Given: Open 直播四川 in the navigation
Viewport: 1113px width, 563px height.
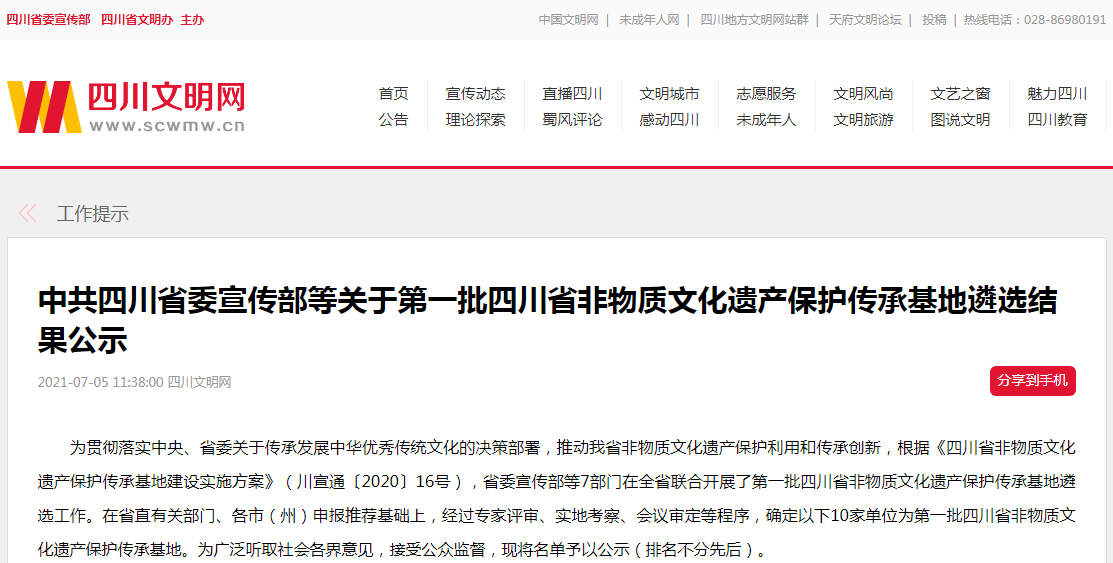Looking at the screenshot, I should 572,94.
